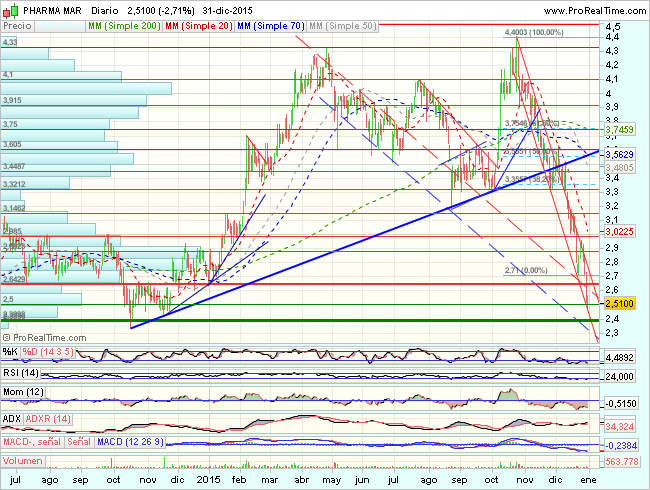Click the 3,4487 horizontal level label
Screen dimensions: 650x490
[14, 166]
